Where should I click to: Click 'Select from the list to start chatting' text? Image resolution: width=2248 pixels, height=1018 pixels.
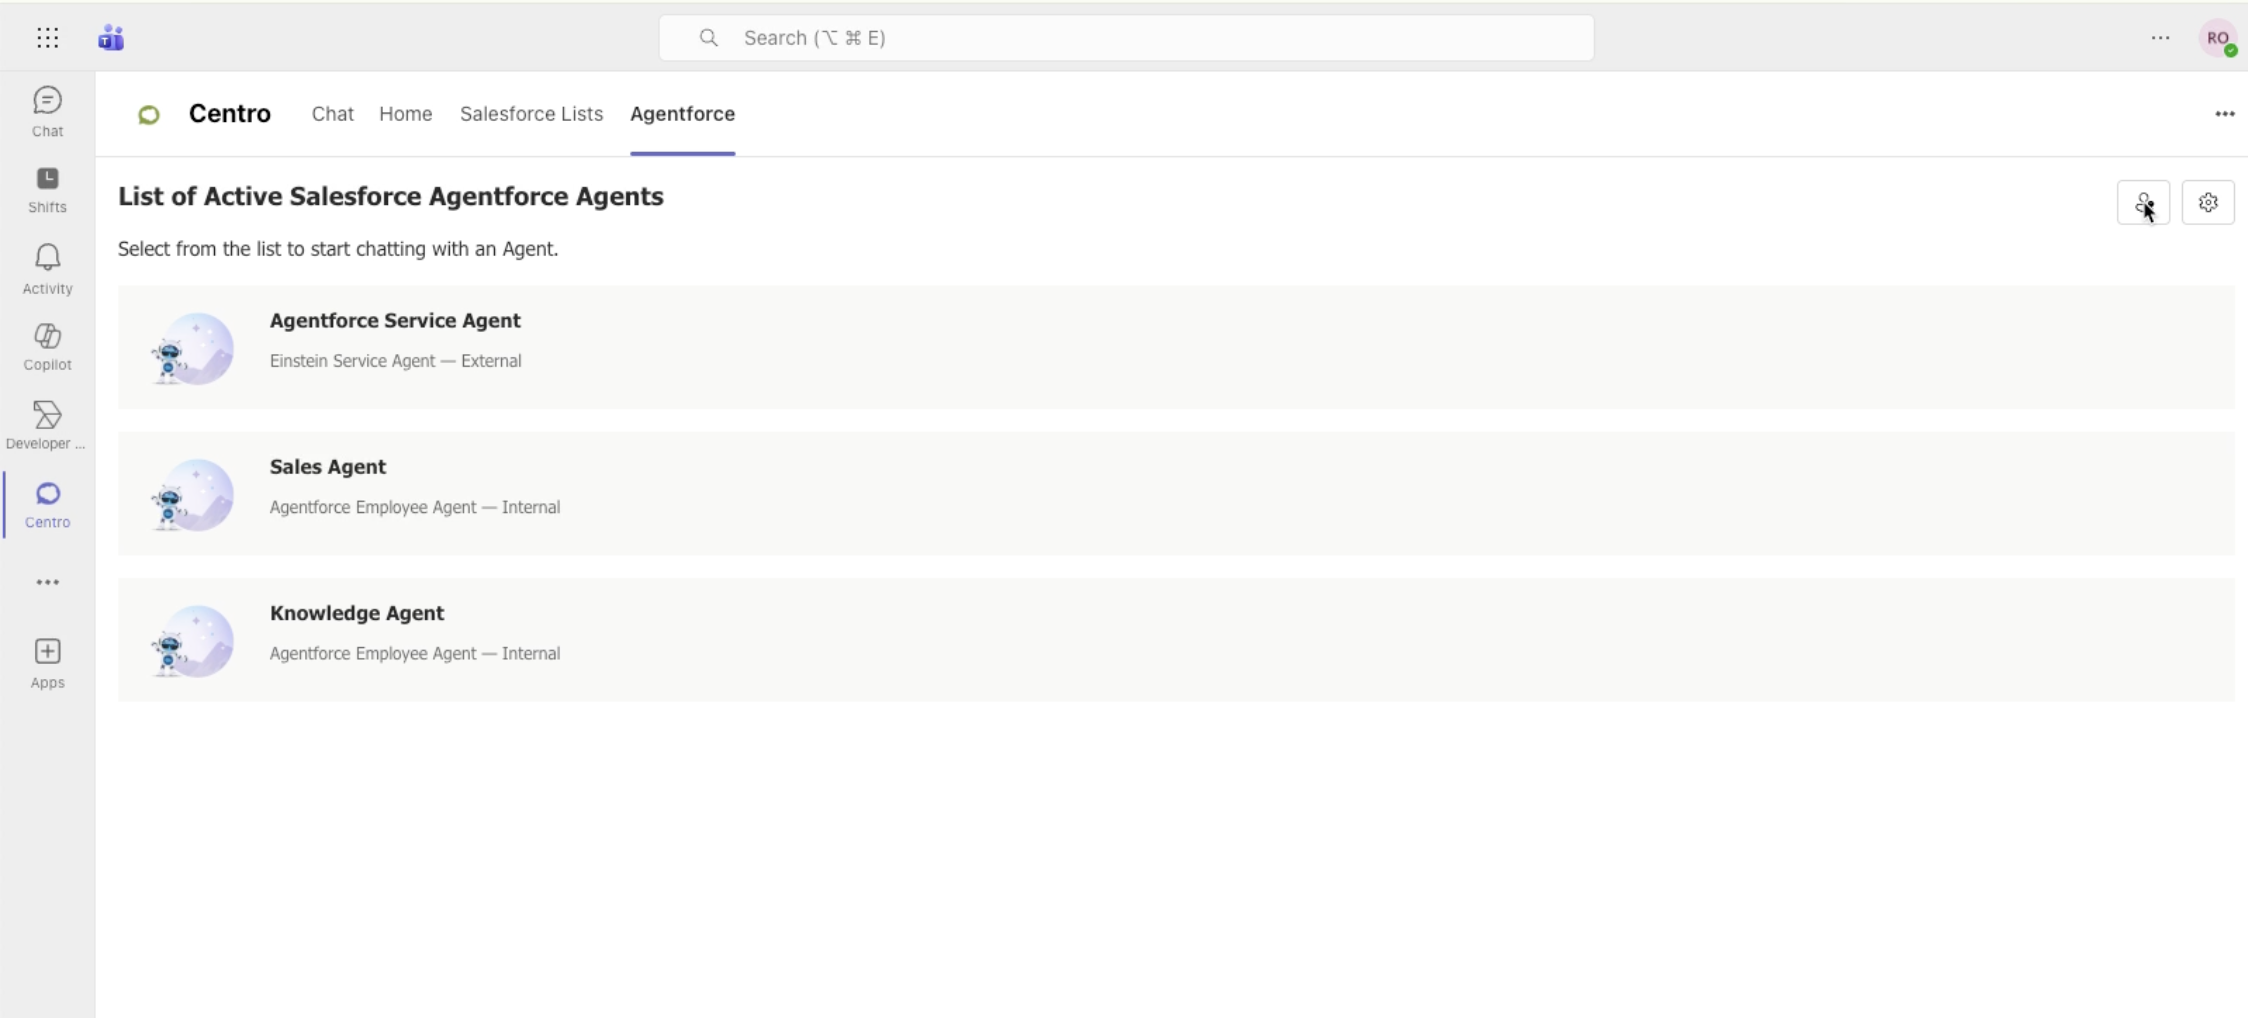coord(338,249)
